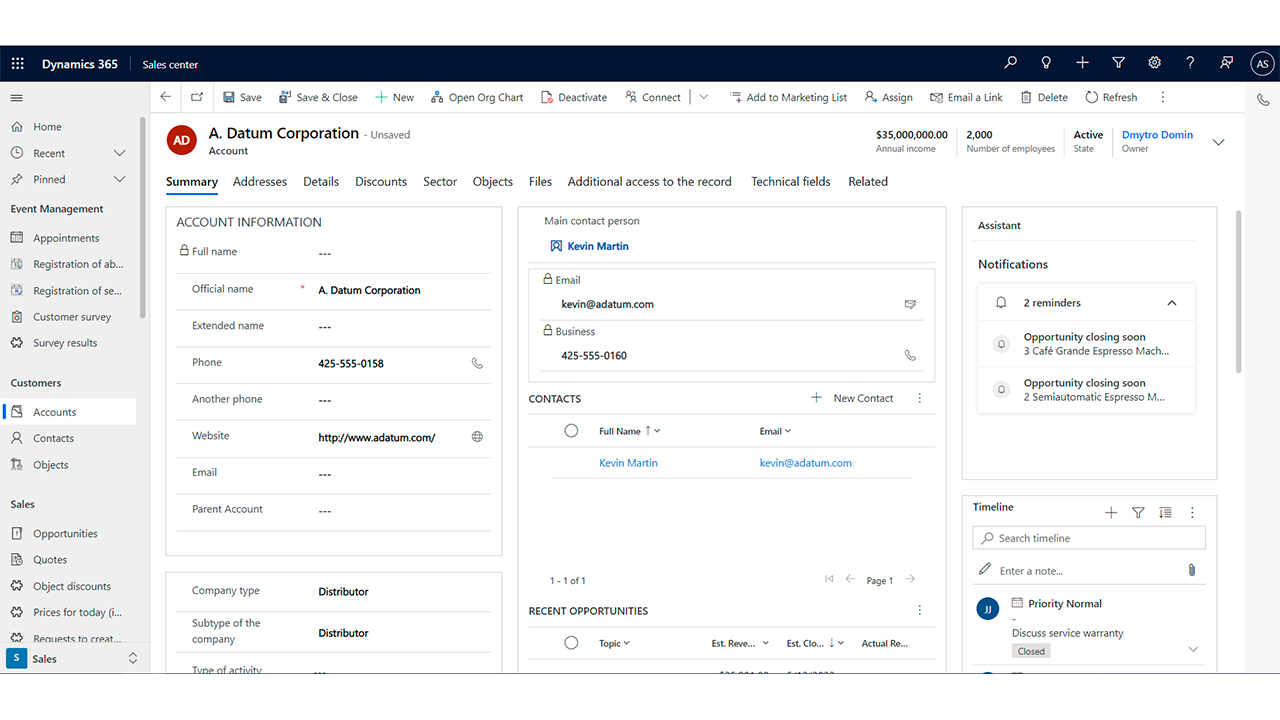
Task: Attach a file to the note
Action: coord(1192,570)
